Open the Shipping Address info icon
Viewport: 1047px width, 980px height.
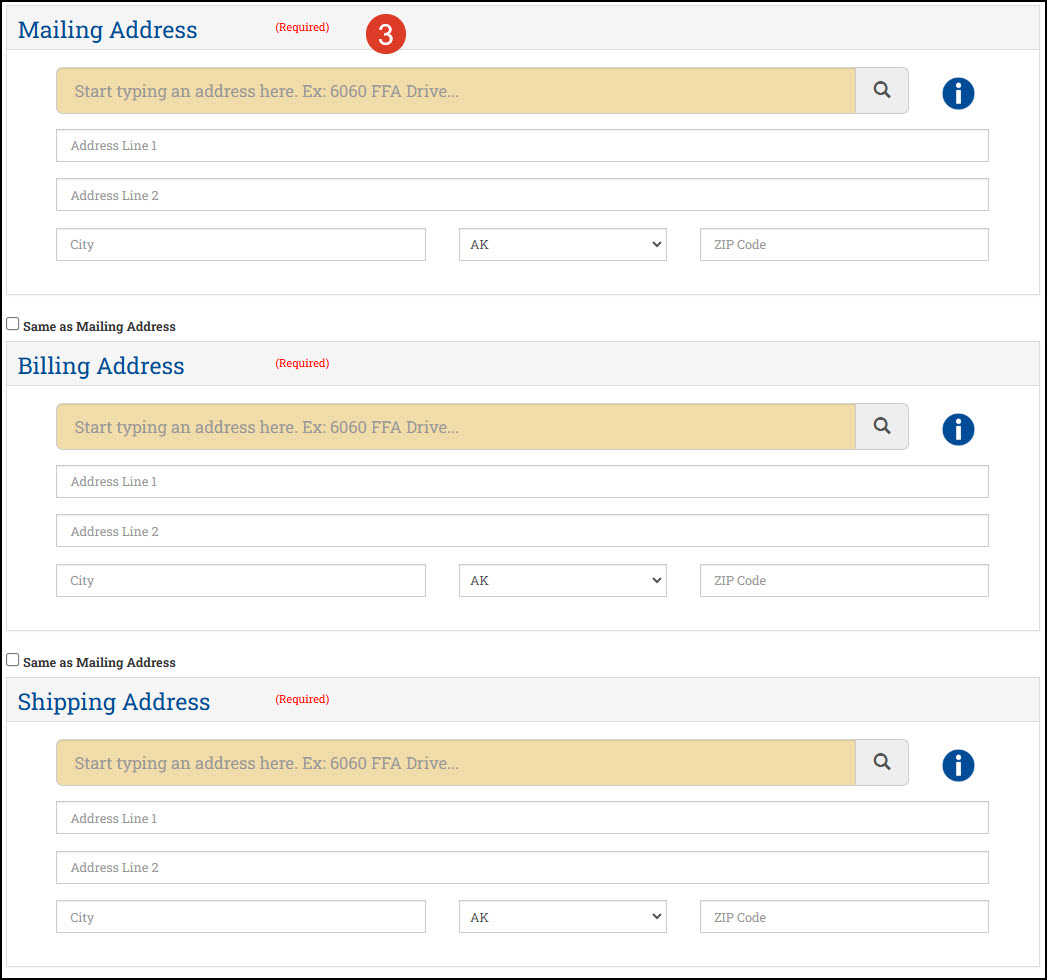point(958,765)
